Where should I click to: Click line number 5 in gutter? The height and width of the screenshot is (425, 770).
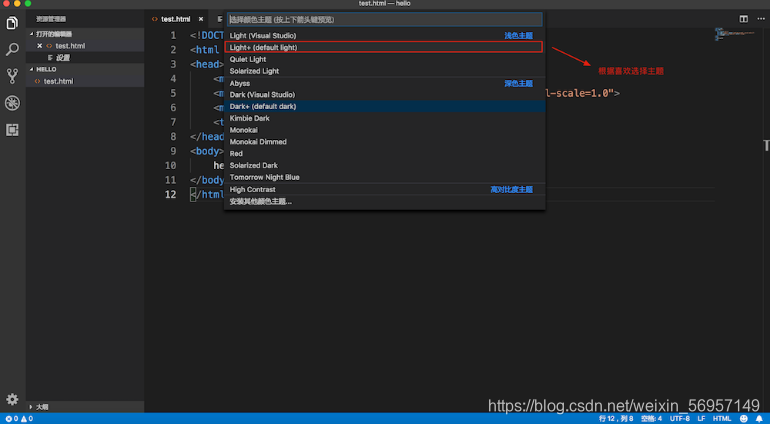173,93
